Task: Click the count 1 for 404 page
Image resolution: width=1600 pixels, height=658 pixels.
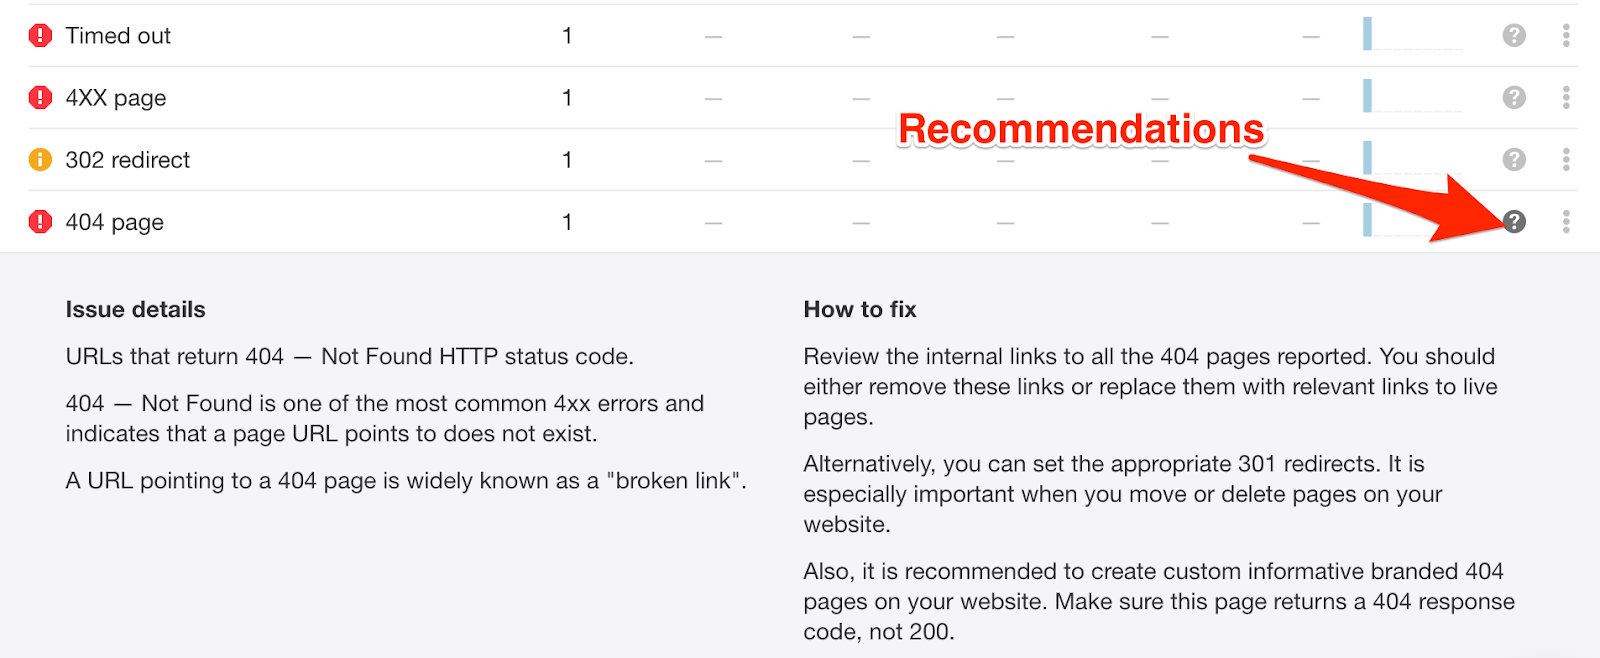Action: [567, 222]
